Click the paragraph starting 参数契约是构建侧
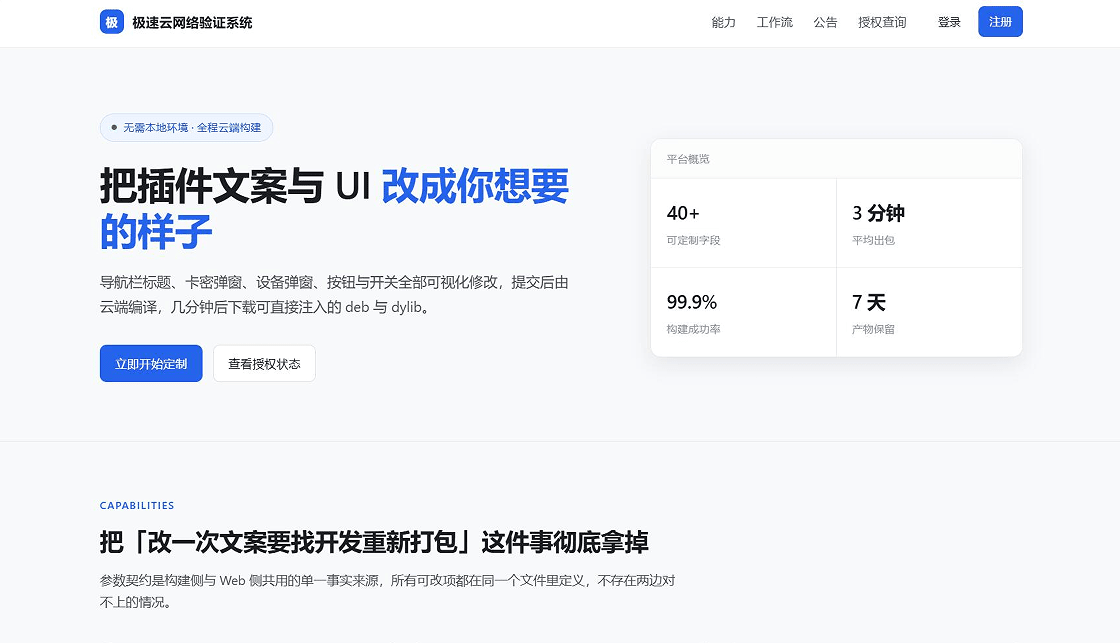The image size is (1120, 643). point(388,591)
